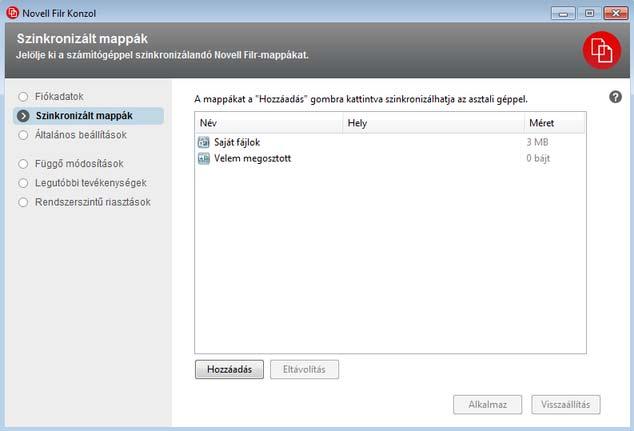The height and width of the screenshot is (431, 634).
Task: Sort by the Név column header
Action: pos(269,123)
